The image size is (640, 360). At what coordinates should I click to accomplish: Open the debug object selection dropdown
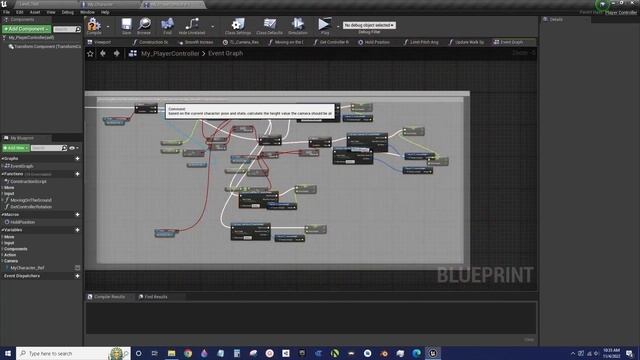pyautogui.click(x=369, y=25)
